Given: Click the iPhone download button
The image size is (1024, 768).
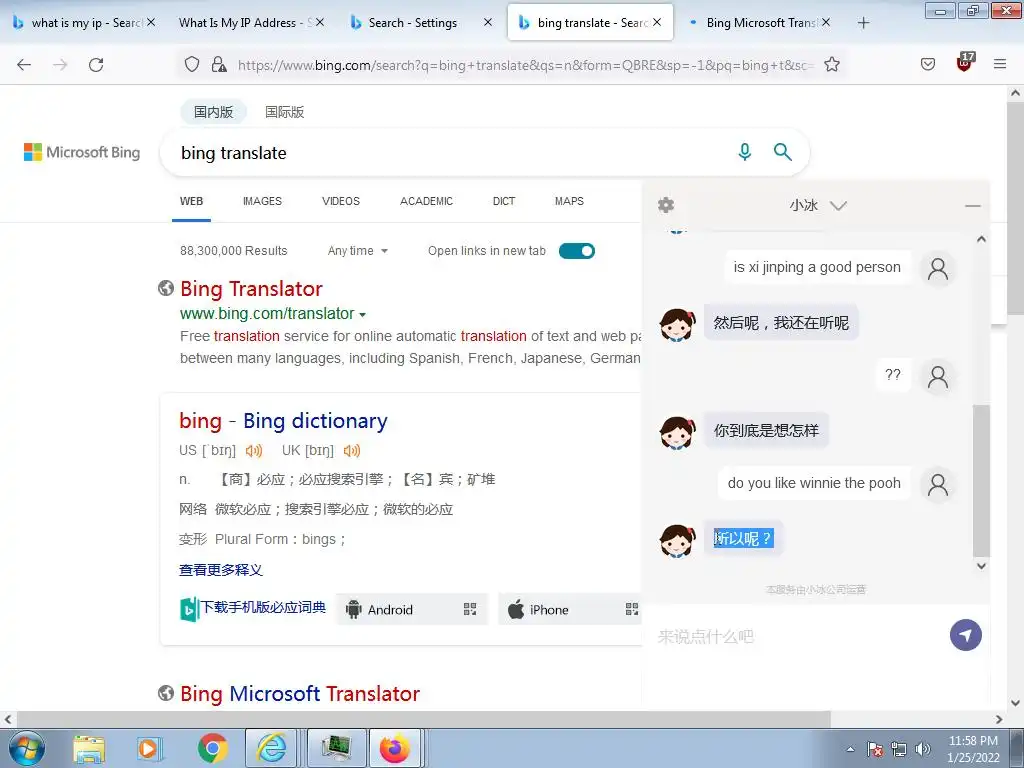Looking at the screenshot, I should (570, 609).
